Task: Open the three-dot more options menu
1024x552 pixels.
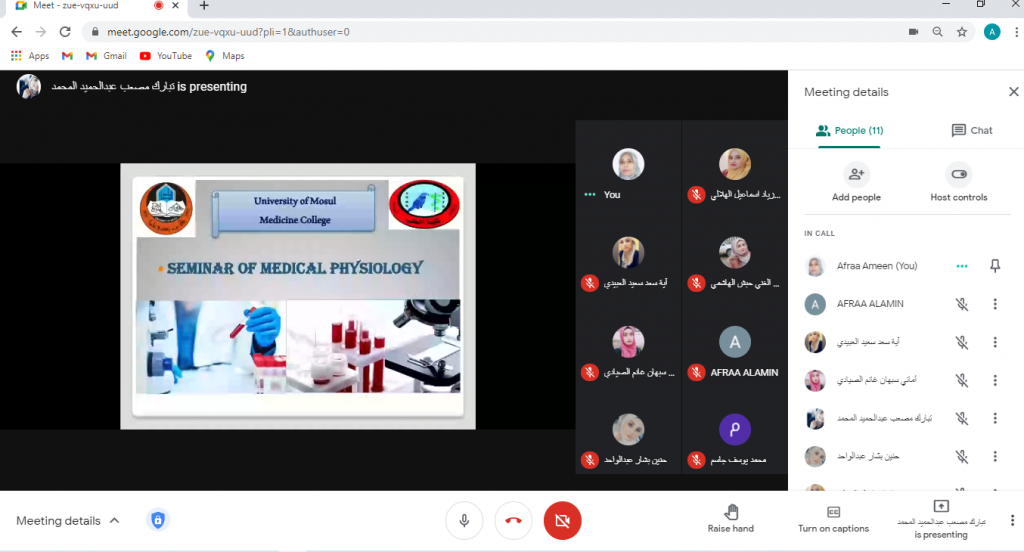Action: (1012, 520)
